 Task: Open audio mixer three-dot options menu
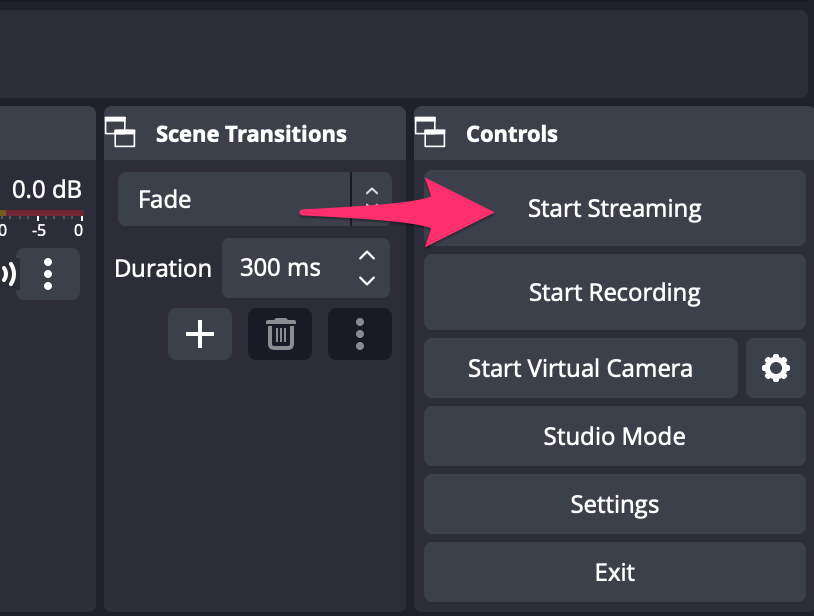point(48,273)
